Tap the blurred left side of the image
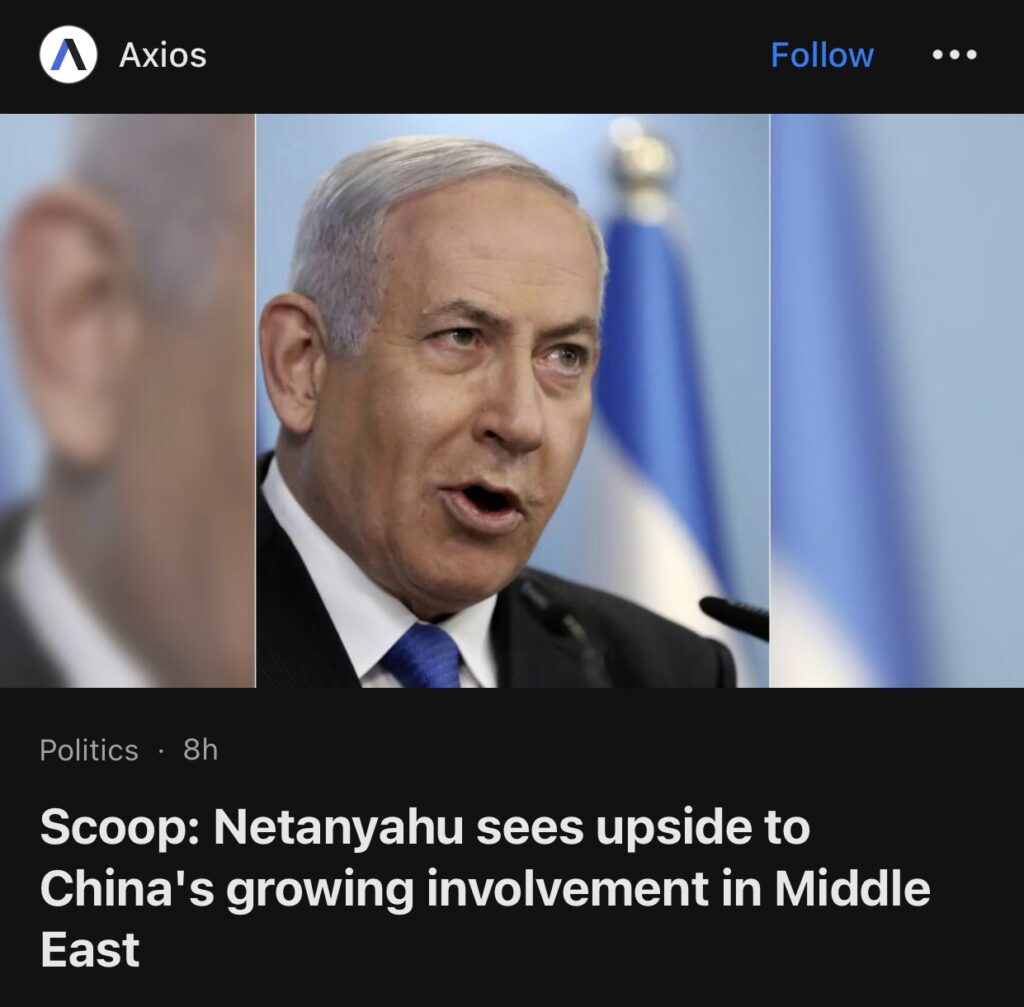The image size is (1024, 1007). [127, 400]
